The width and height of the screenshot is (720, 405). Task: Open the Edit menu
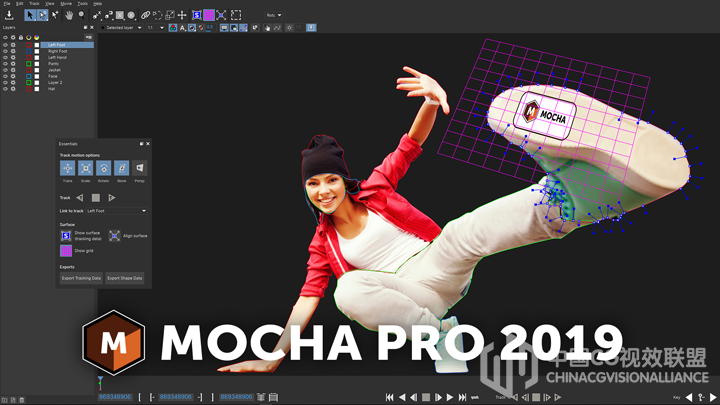(x=20, y=3)
